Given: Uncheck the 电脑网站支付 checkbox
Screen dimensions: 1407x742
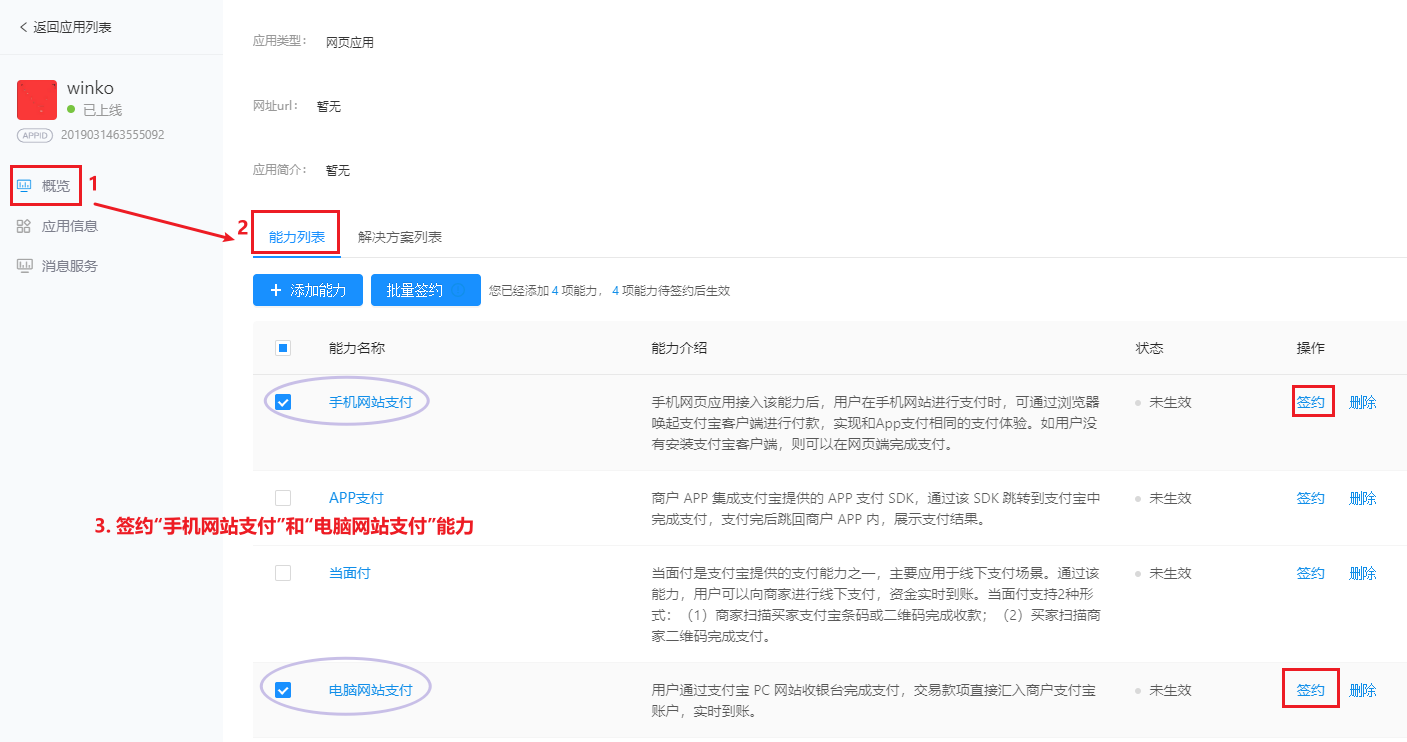Looking at the screenshot, I should 283,690.
